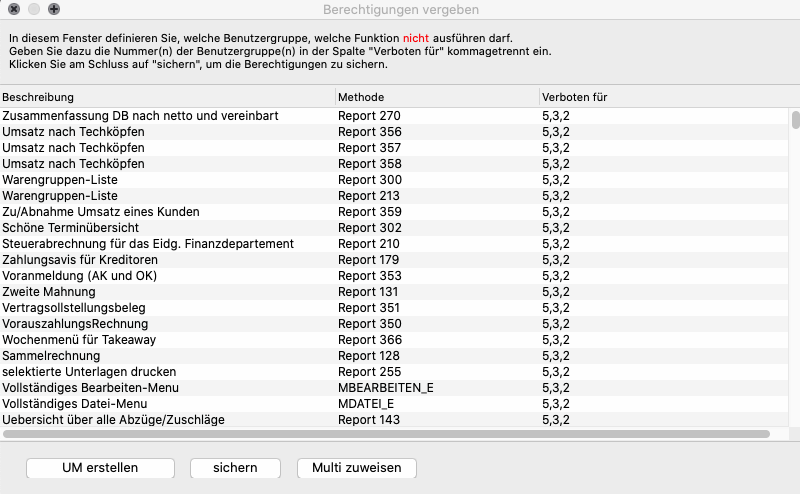Click the window zoom button in the title bar
The image size is (800, 494).
pyautogui.click(x=54, y=9)
